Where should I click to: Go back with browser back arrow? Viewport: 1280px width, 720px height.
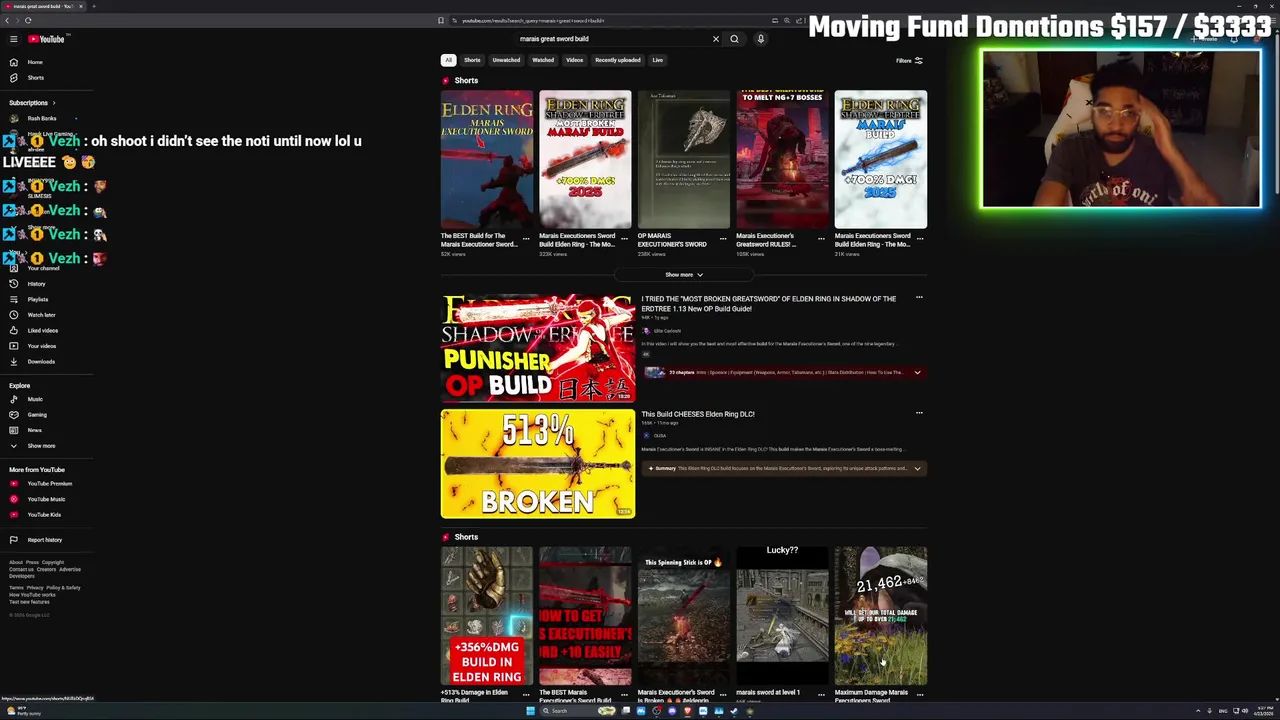tap(7, 20)
